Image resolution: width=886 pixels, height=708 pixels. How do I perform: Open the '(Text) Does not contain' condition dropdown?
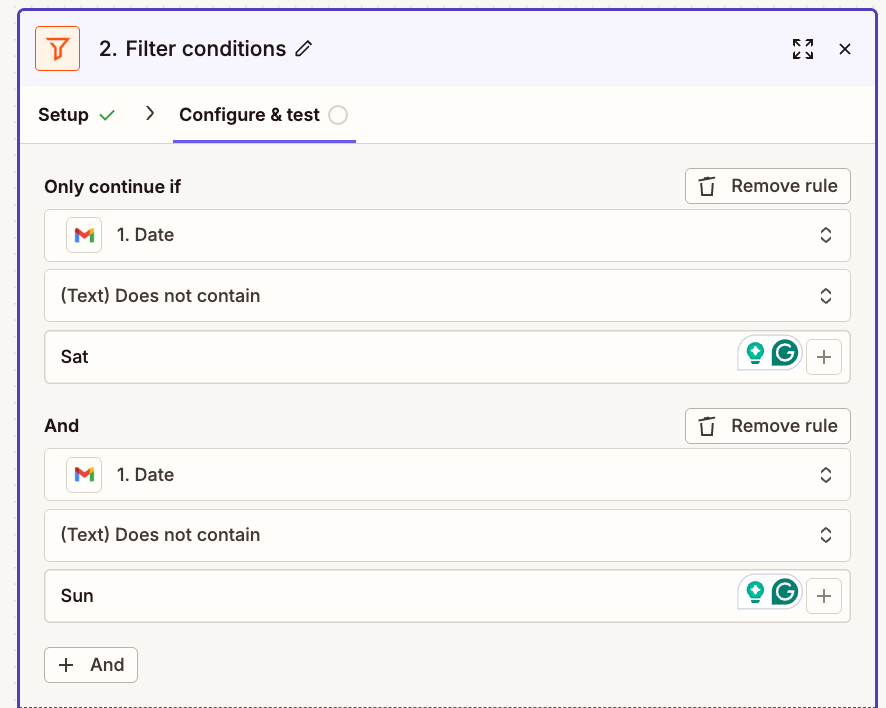[445, 295]
